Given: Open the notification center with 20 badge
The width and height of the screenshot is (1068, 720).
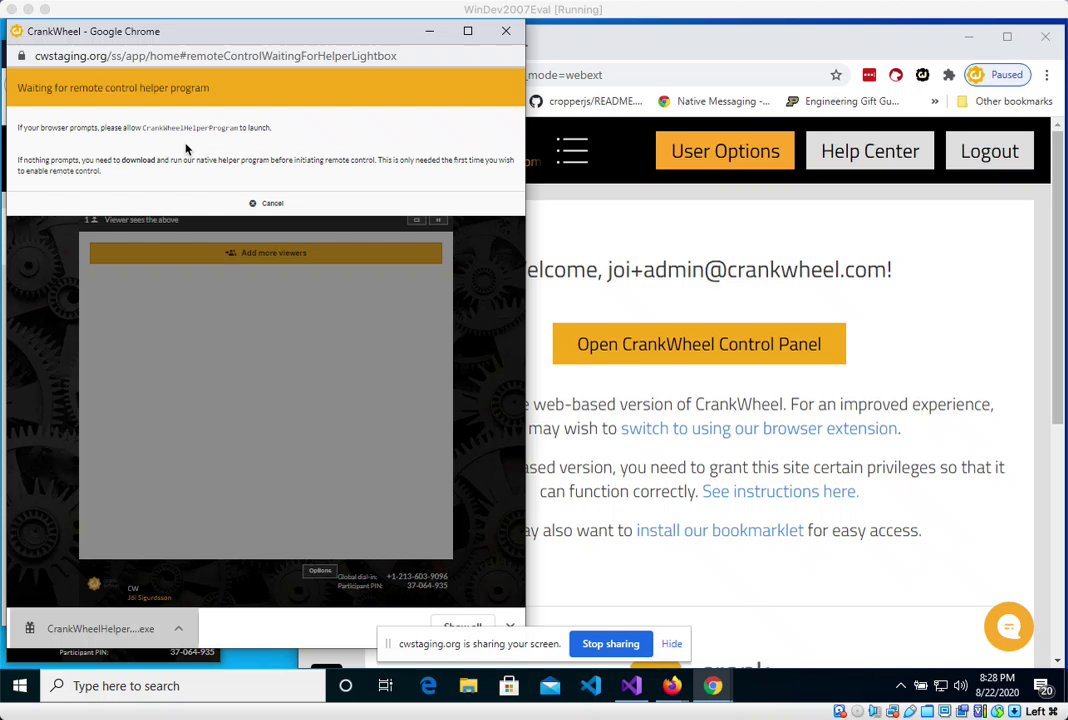Looking at the screenshot, I should (1043, 686).
